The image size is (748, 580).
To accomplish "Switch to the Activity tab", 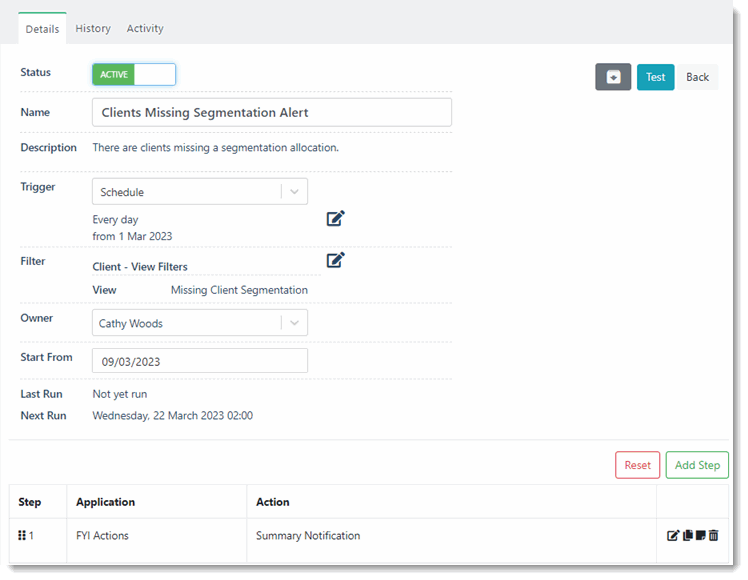I will tap(145, 29).
